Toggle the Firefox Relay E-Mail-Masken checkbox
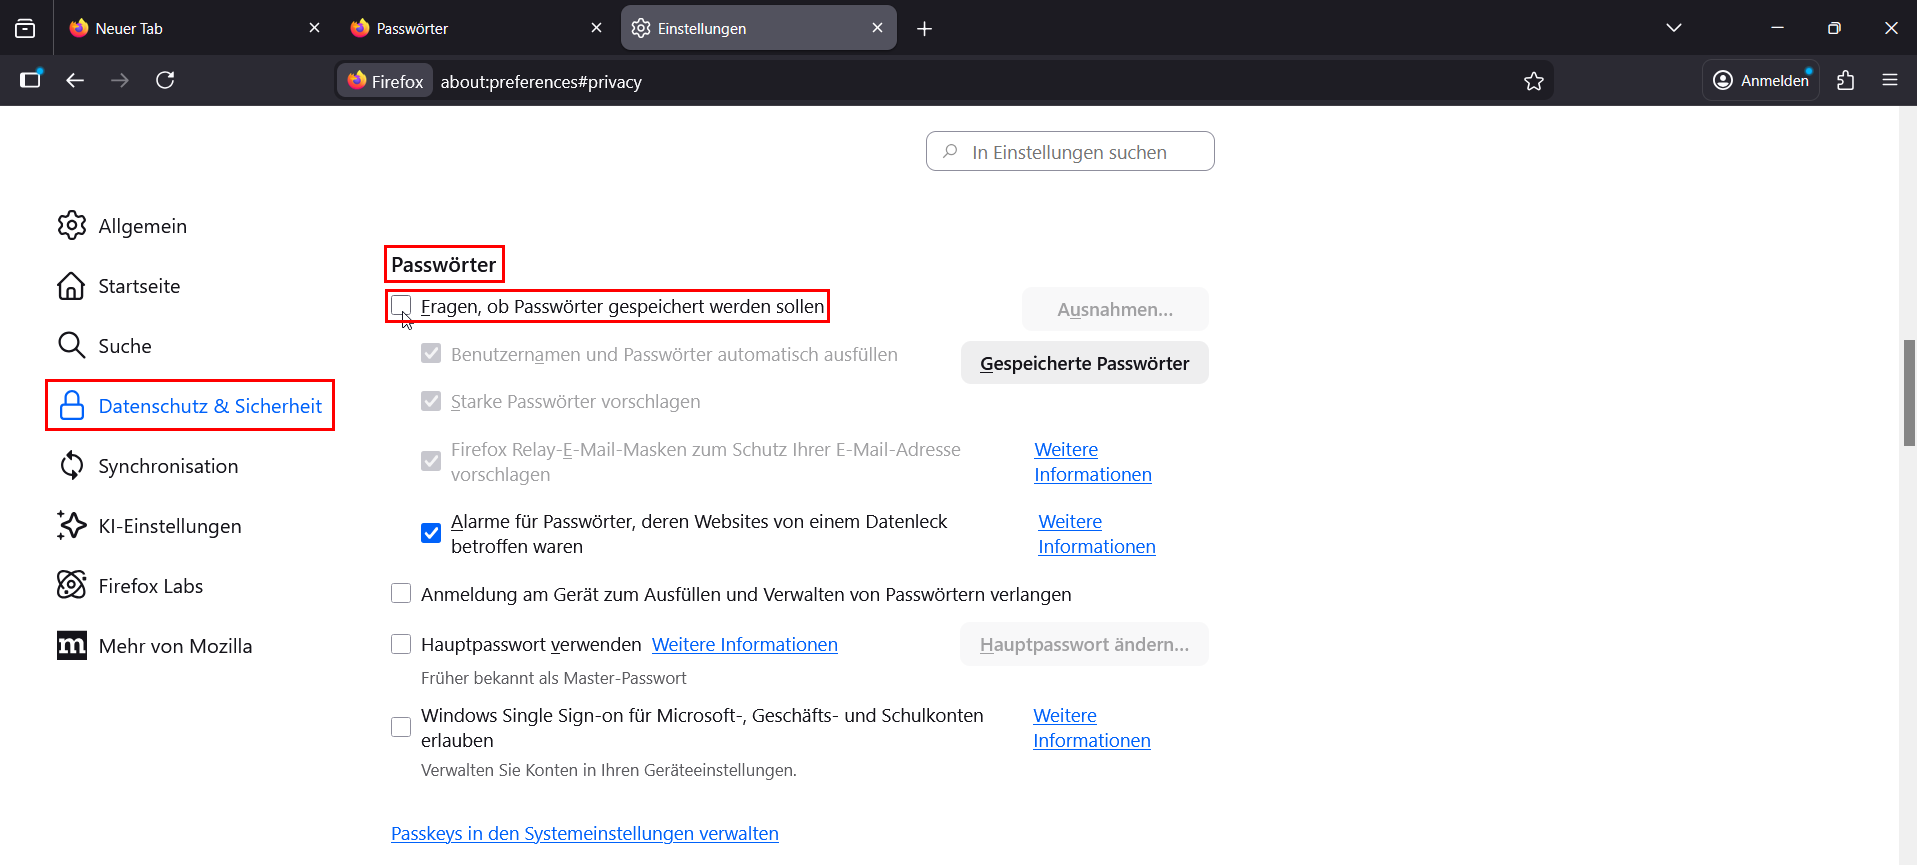 point(431,461)
